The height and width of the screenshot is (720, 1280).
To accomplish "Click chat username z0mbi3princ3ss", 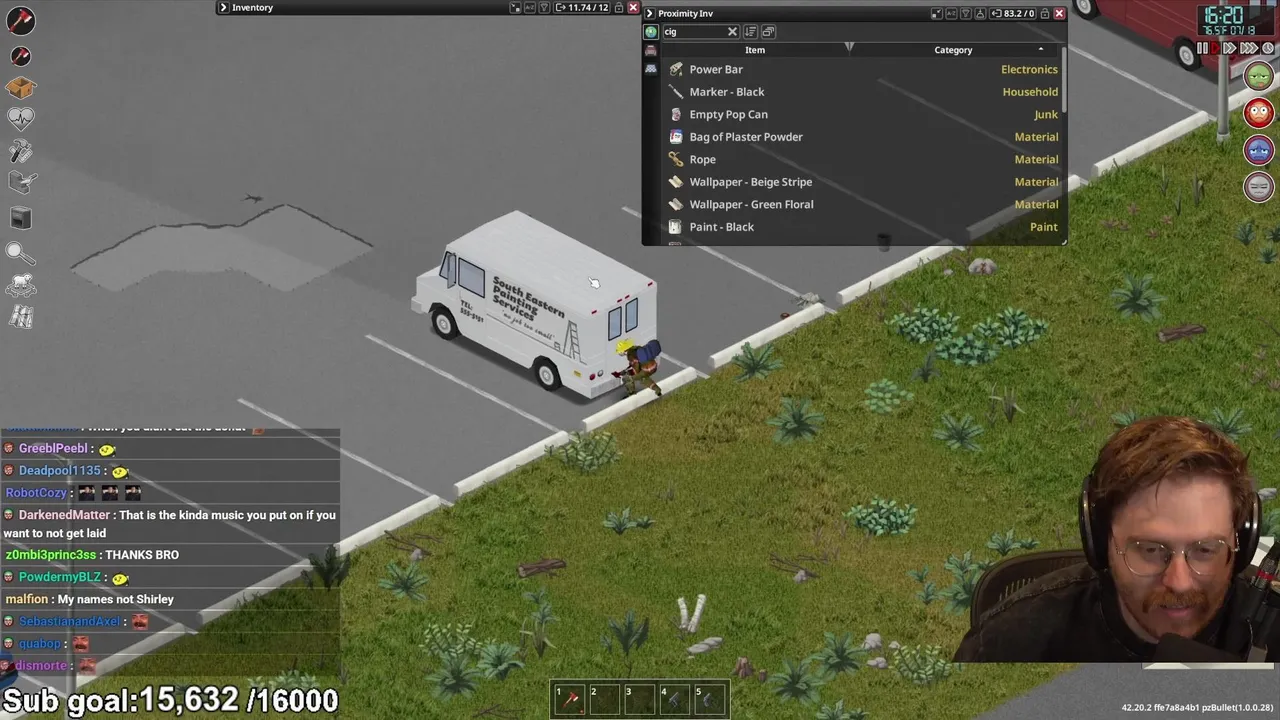I will pyautogui.click(x=51, y=555).
